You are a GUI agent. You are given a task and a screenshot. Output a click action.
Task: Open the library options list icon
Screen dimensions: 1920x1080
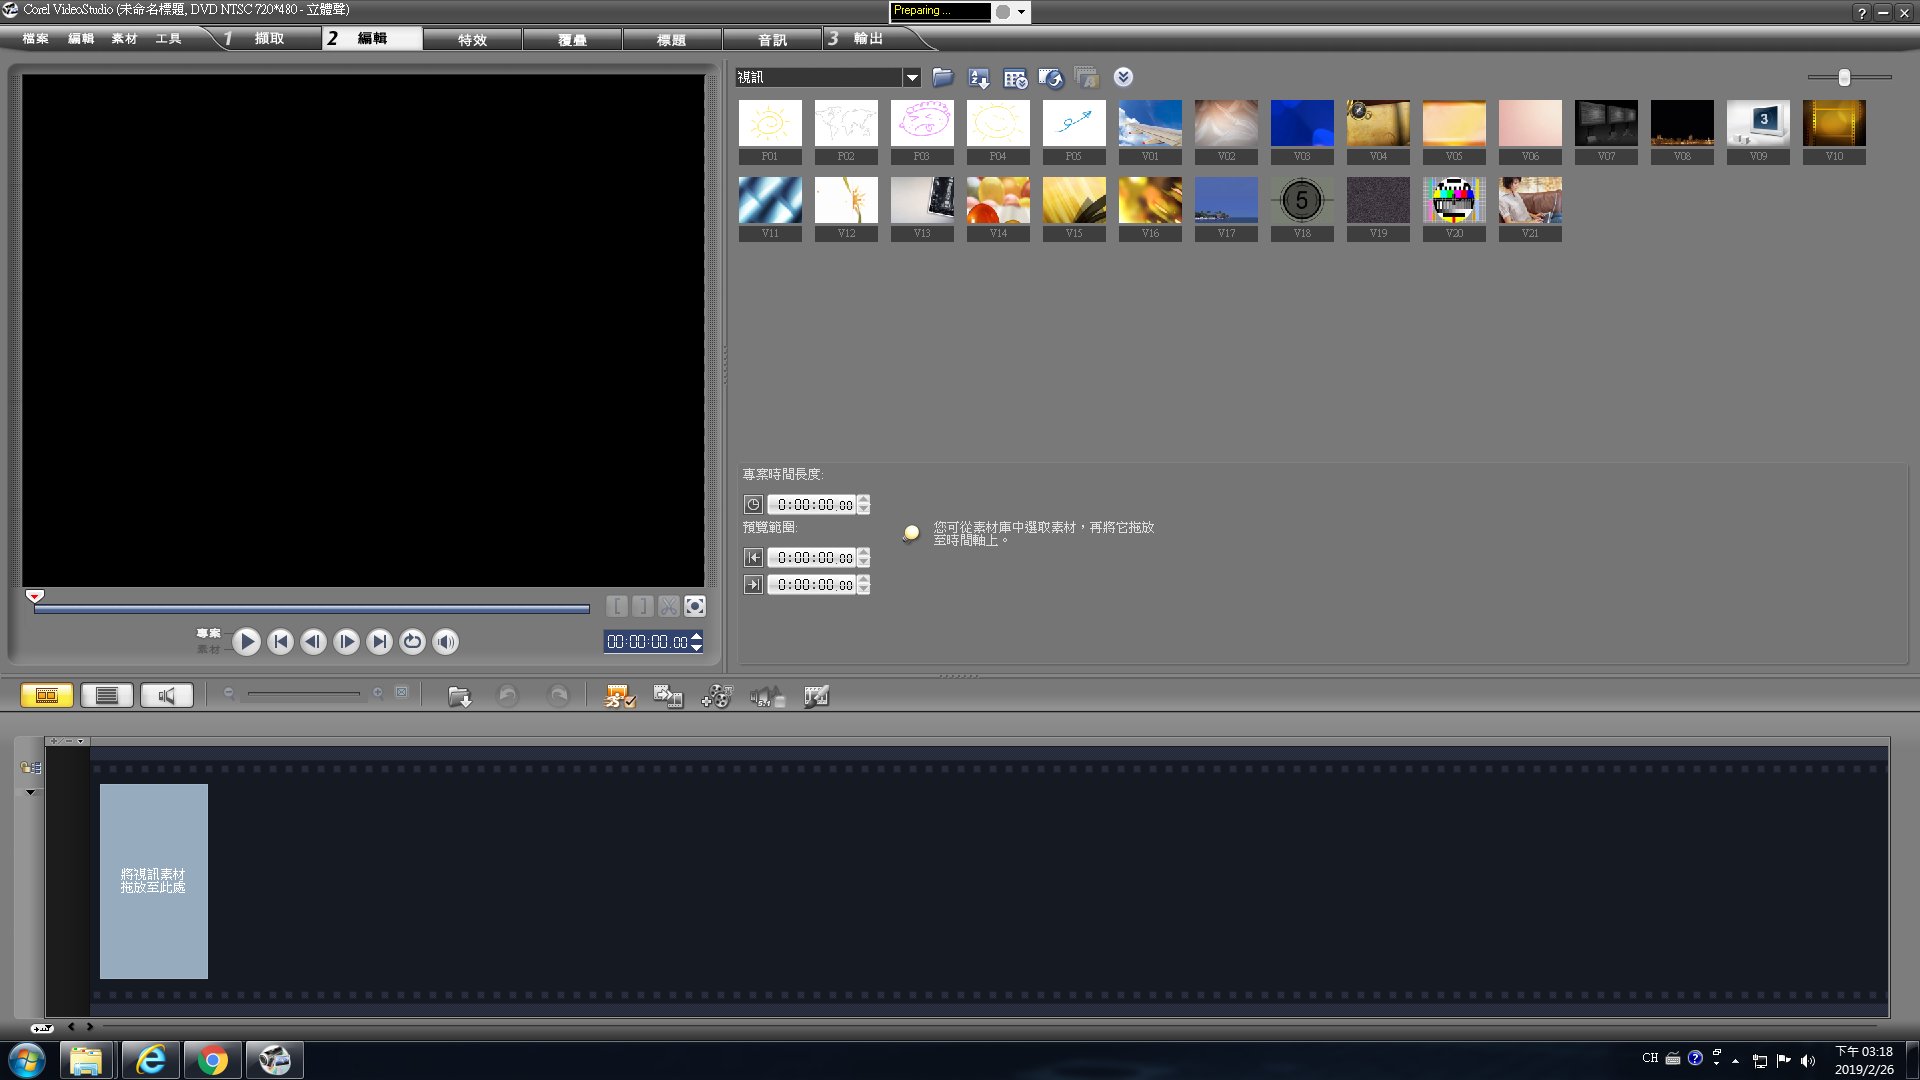(1015, 78)
